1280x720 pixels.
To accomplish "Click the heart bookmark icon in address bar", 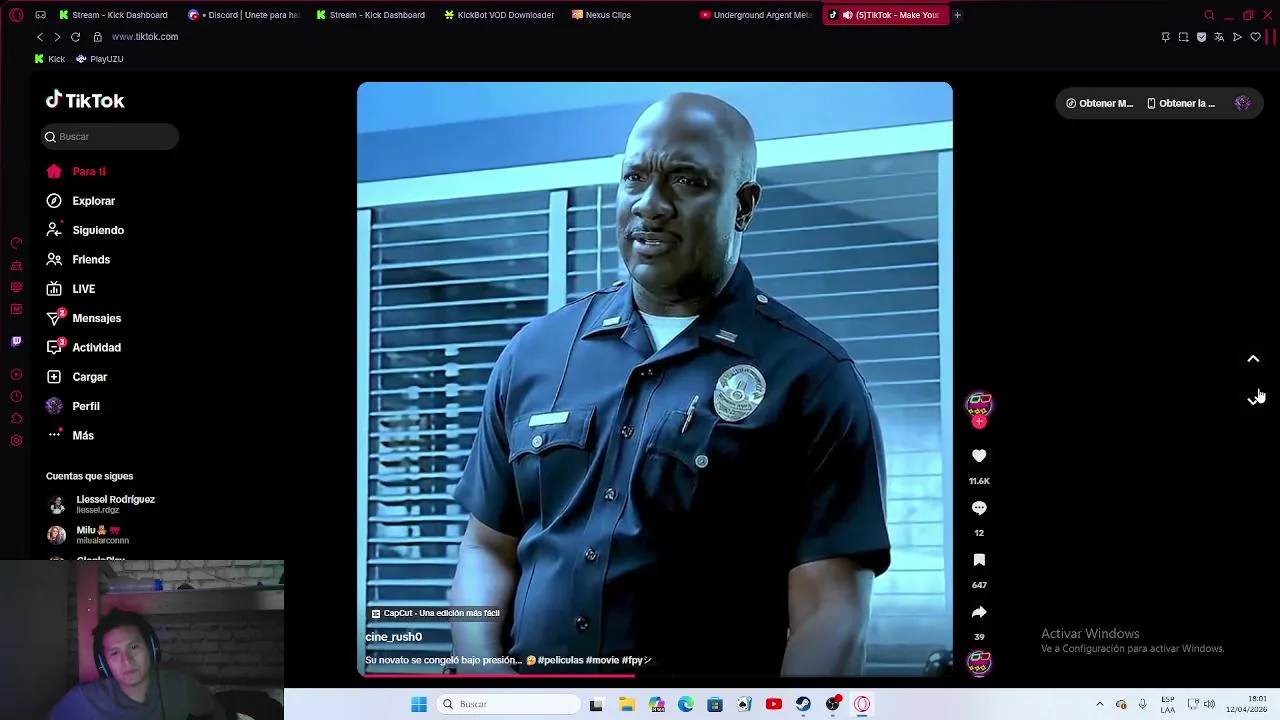I will tap(1256, 37).
